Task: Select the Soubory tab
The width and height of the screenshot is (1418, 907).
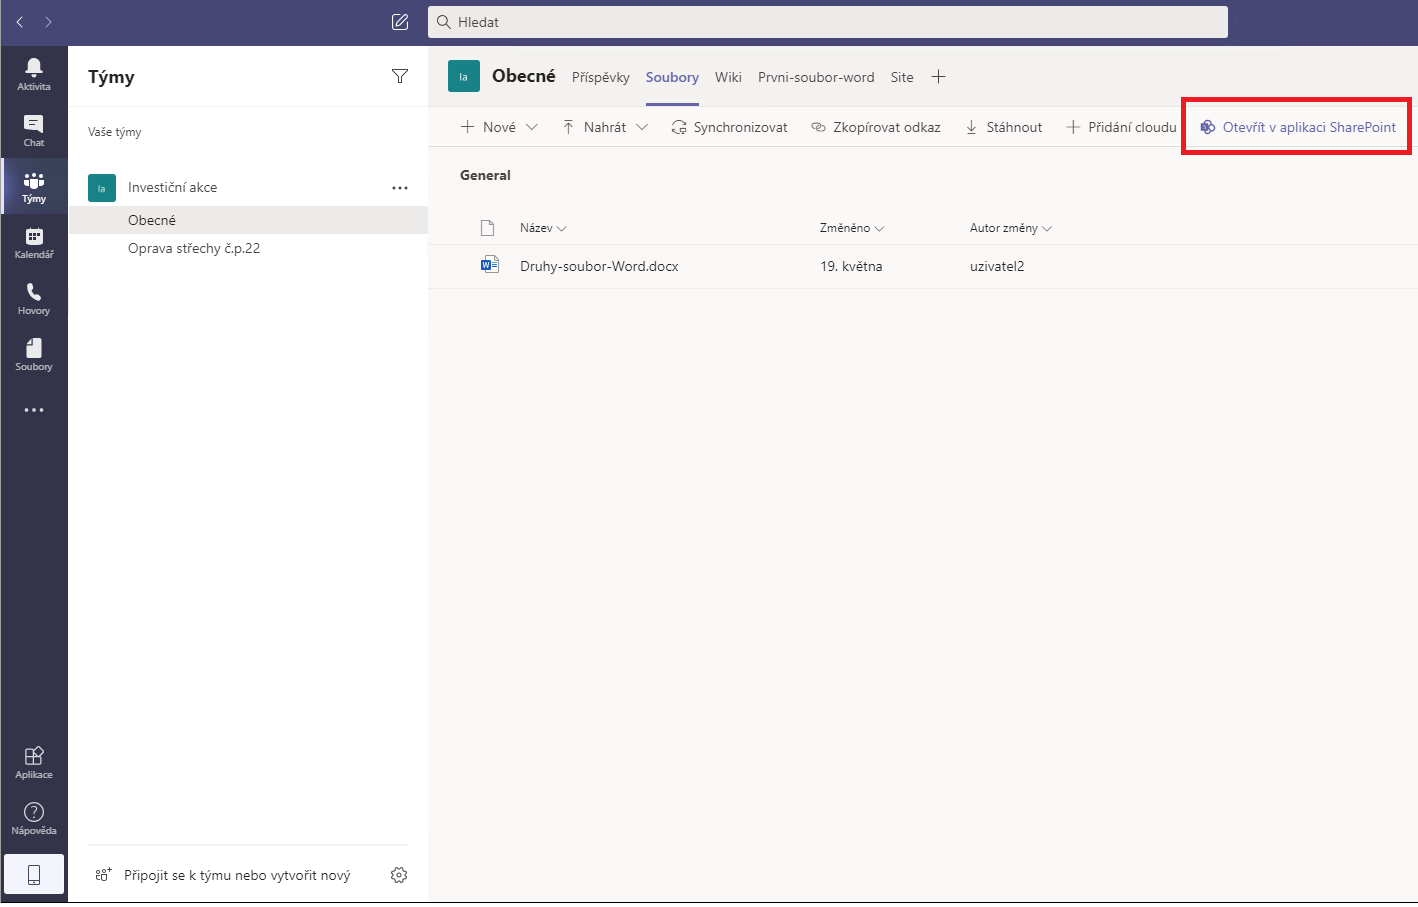Action: [672, 77]
